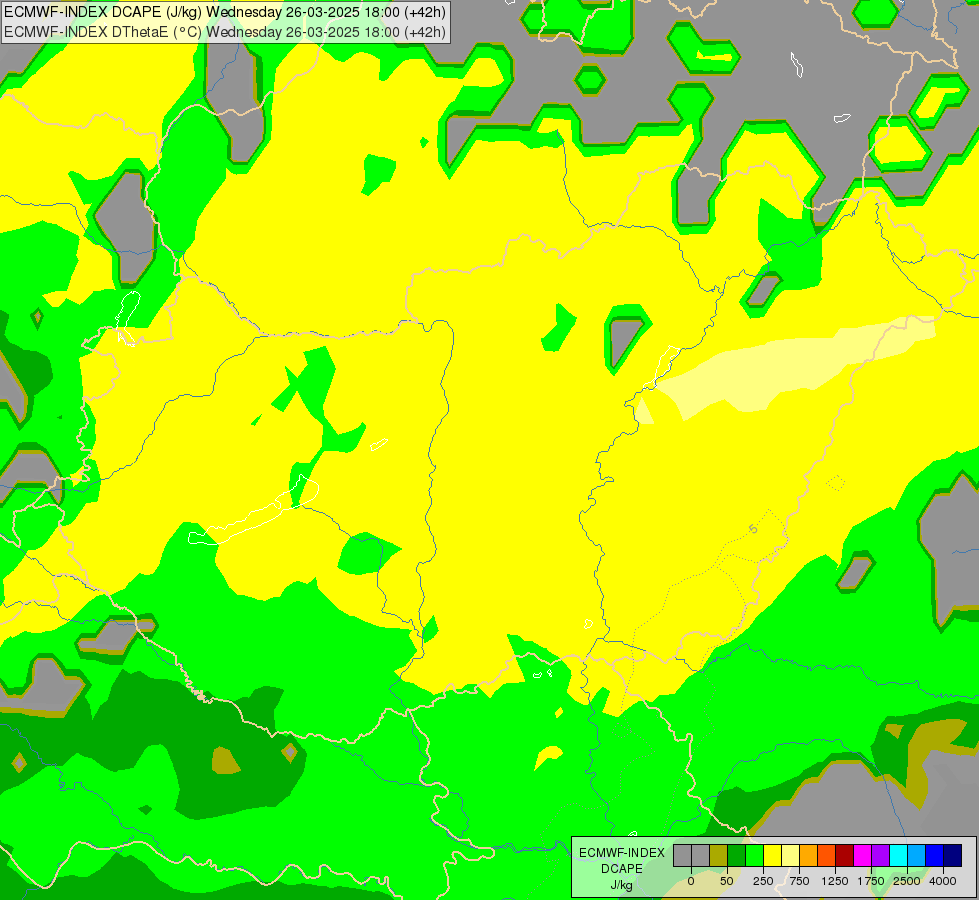Select the dark green legend swatch after 50
Screen dimensions: 979x900
737,856
